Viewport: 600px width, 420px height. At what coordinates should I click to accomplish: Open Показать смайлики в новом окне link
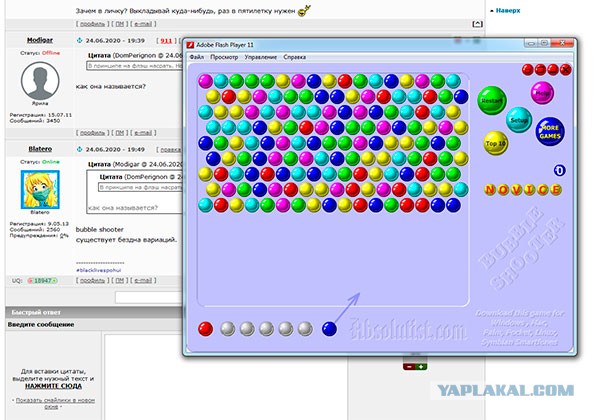point(55,403)
